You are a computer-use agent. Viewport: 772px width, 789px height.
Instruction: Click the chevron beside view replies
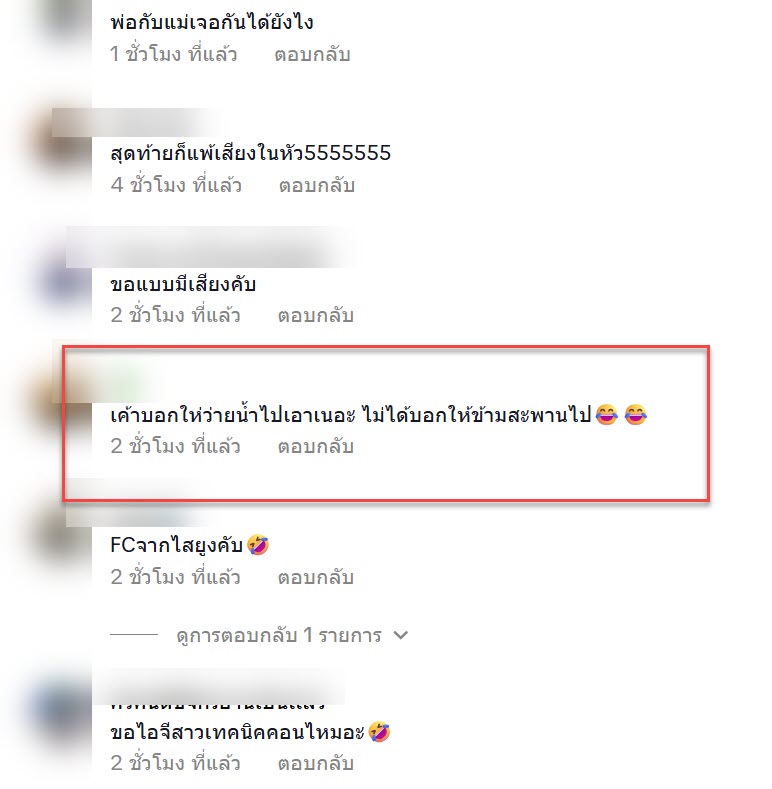(x=401, y=636)
